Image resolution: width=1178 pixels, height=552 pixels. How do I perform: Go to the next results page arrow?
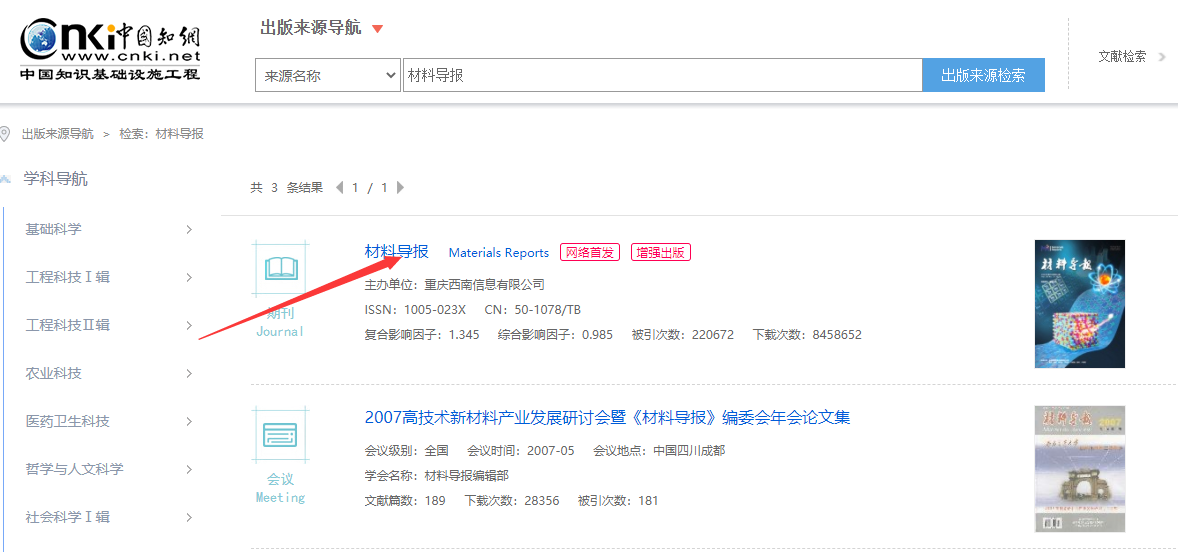point(400,188)
